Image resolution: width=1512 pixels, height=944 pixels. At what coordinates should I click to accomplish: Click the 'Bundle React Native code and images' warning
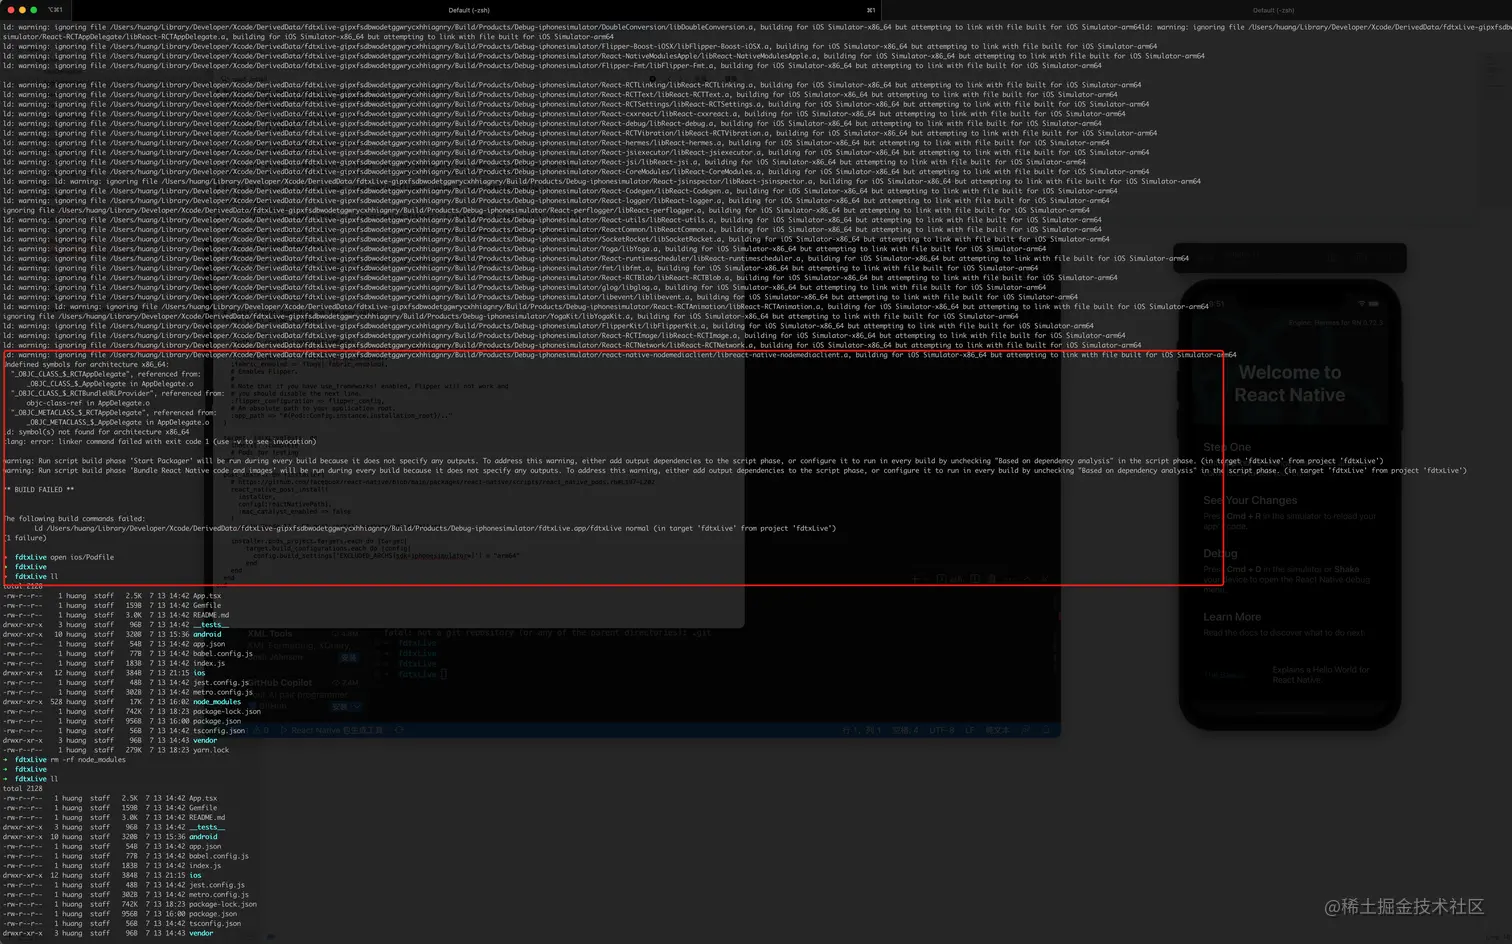click(x=735, y=471)
